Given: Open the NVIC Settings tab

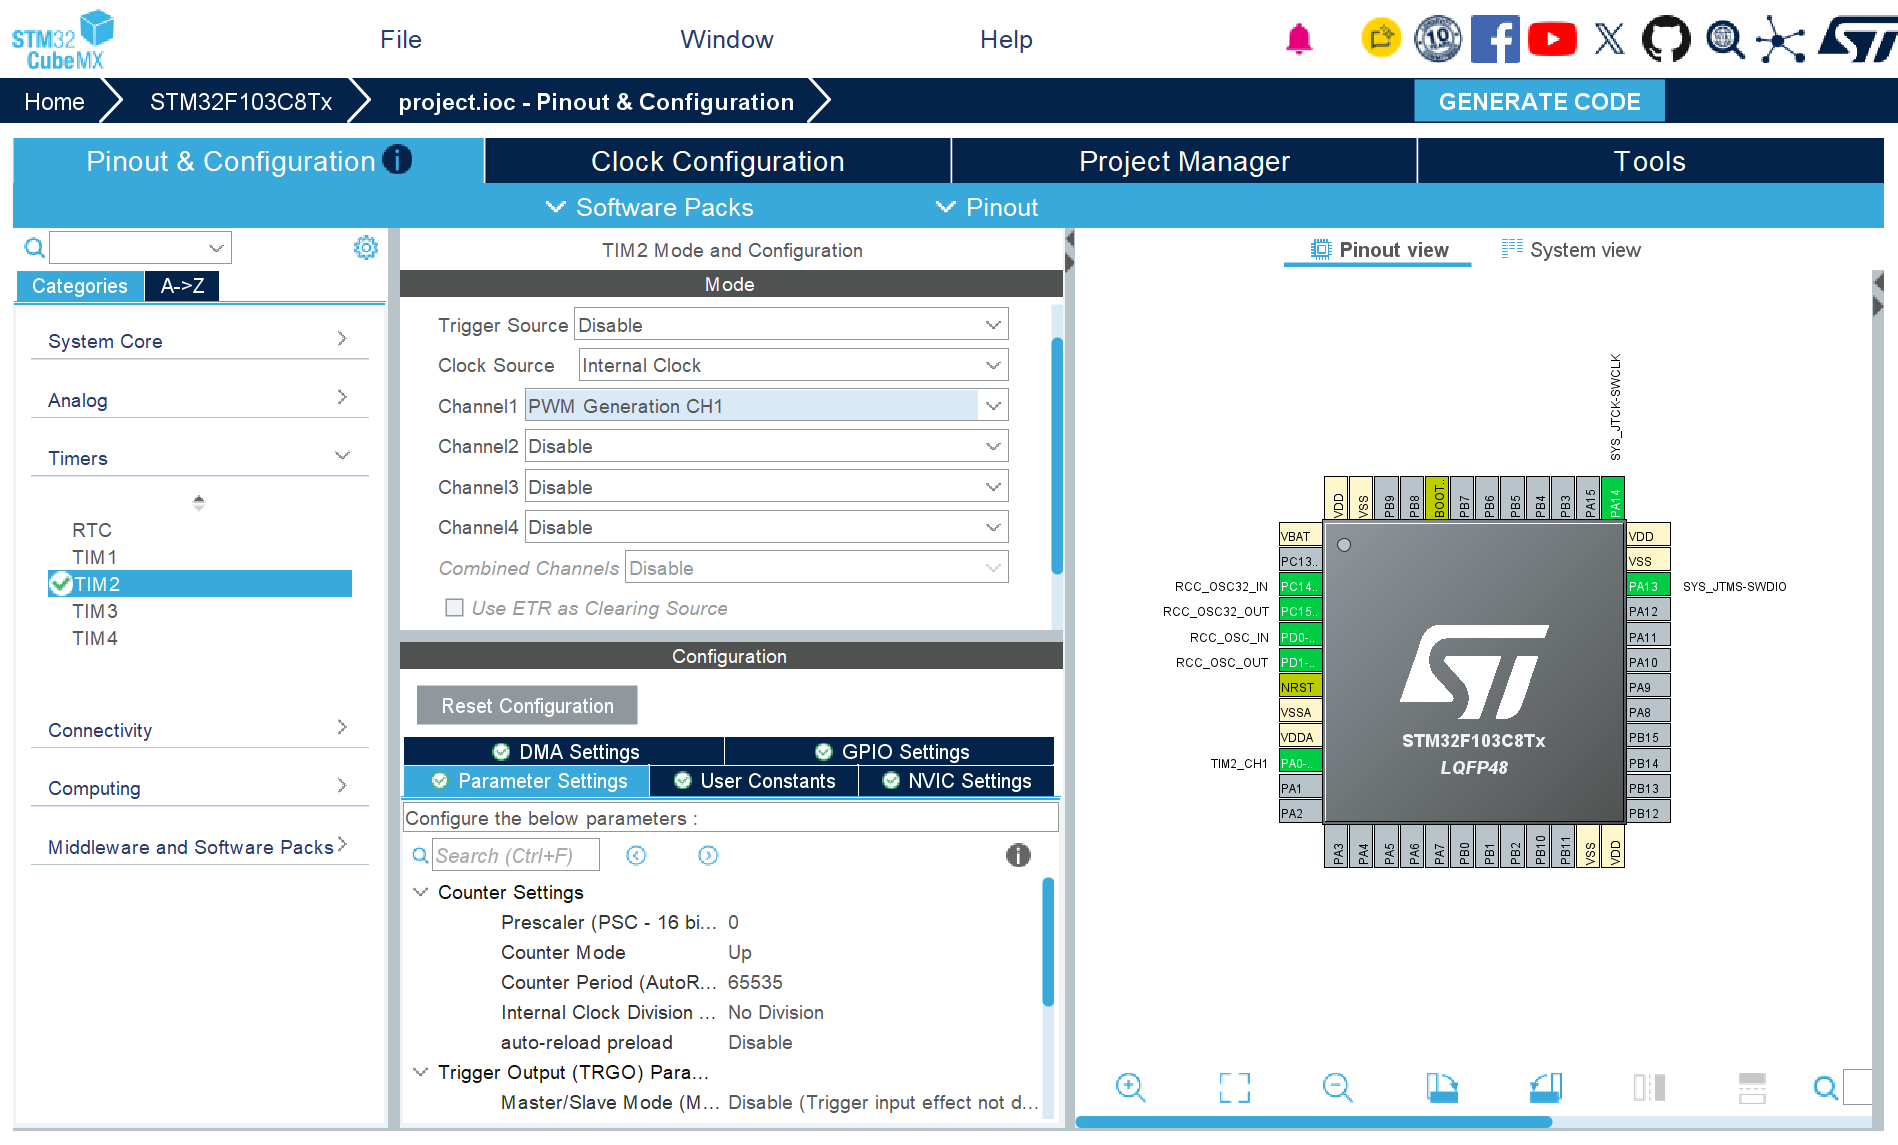Looking at the screenshot, I should [957, 781].
